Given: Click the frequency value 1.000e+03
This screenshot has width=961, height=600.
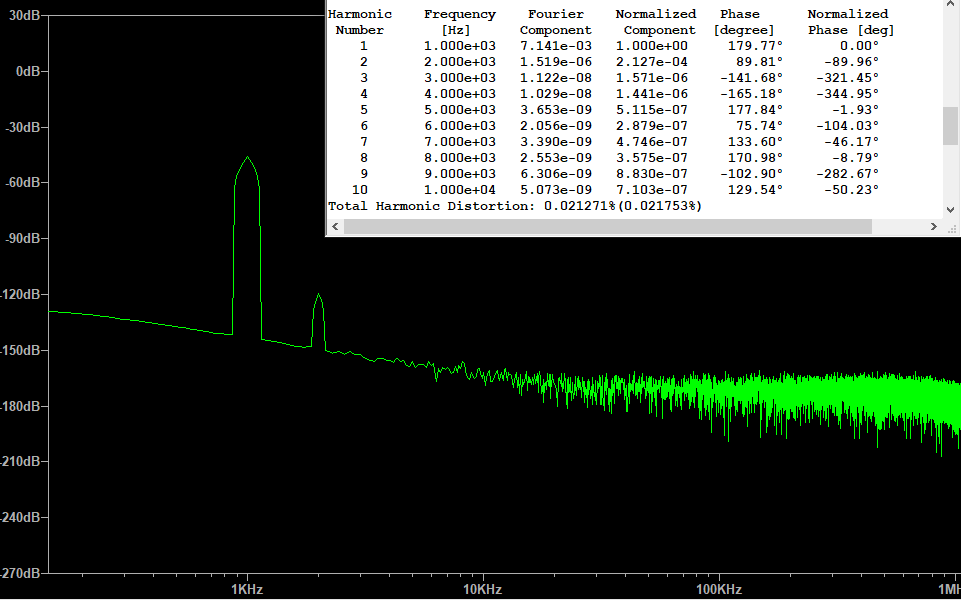Looking at the screenshot, I should [460, 46].
